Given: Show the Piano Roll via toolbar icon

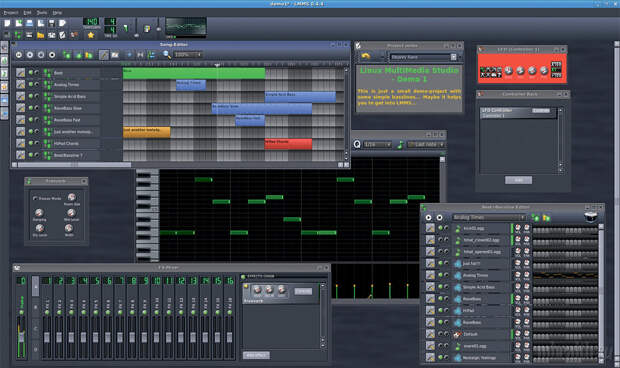Looking at the screenshot, I should [29, 35].
